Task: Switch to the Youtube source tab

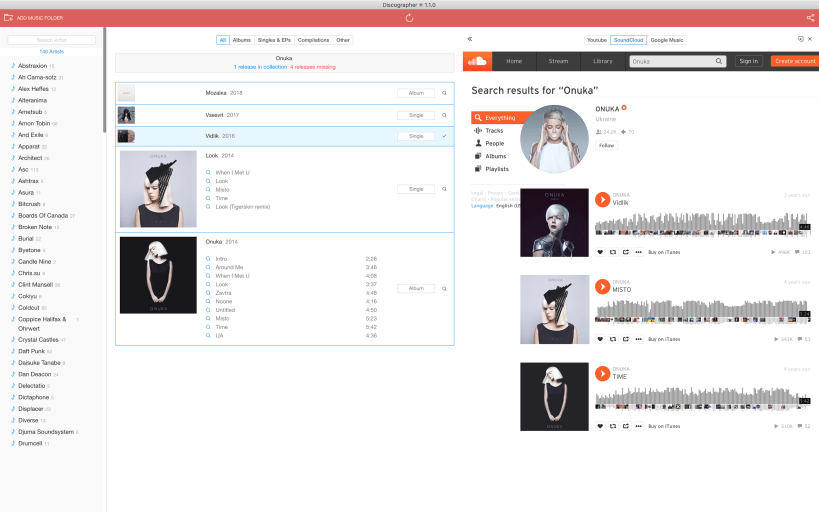Action: coord(597,40)
